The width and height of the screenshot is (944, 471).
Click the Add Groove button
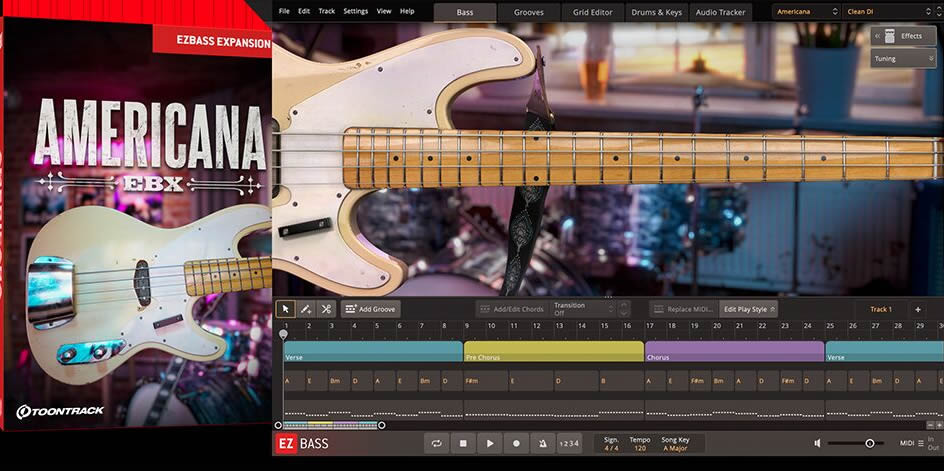click(x=371, y=309)
